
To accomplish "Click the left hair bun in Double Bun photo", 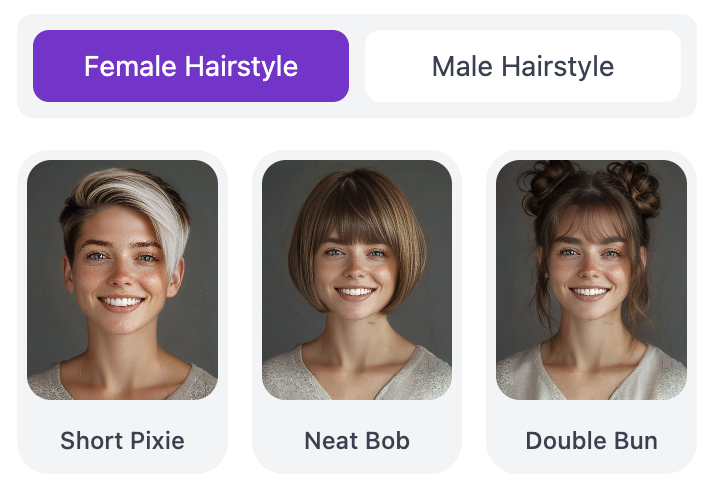I will [x=546, y=186].
